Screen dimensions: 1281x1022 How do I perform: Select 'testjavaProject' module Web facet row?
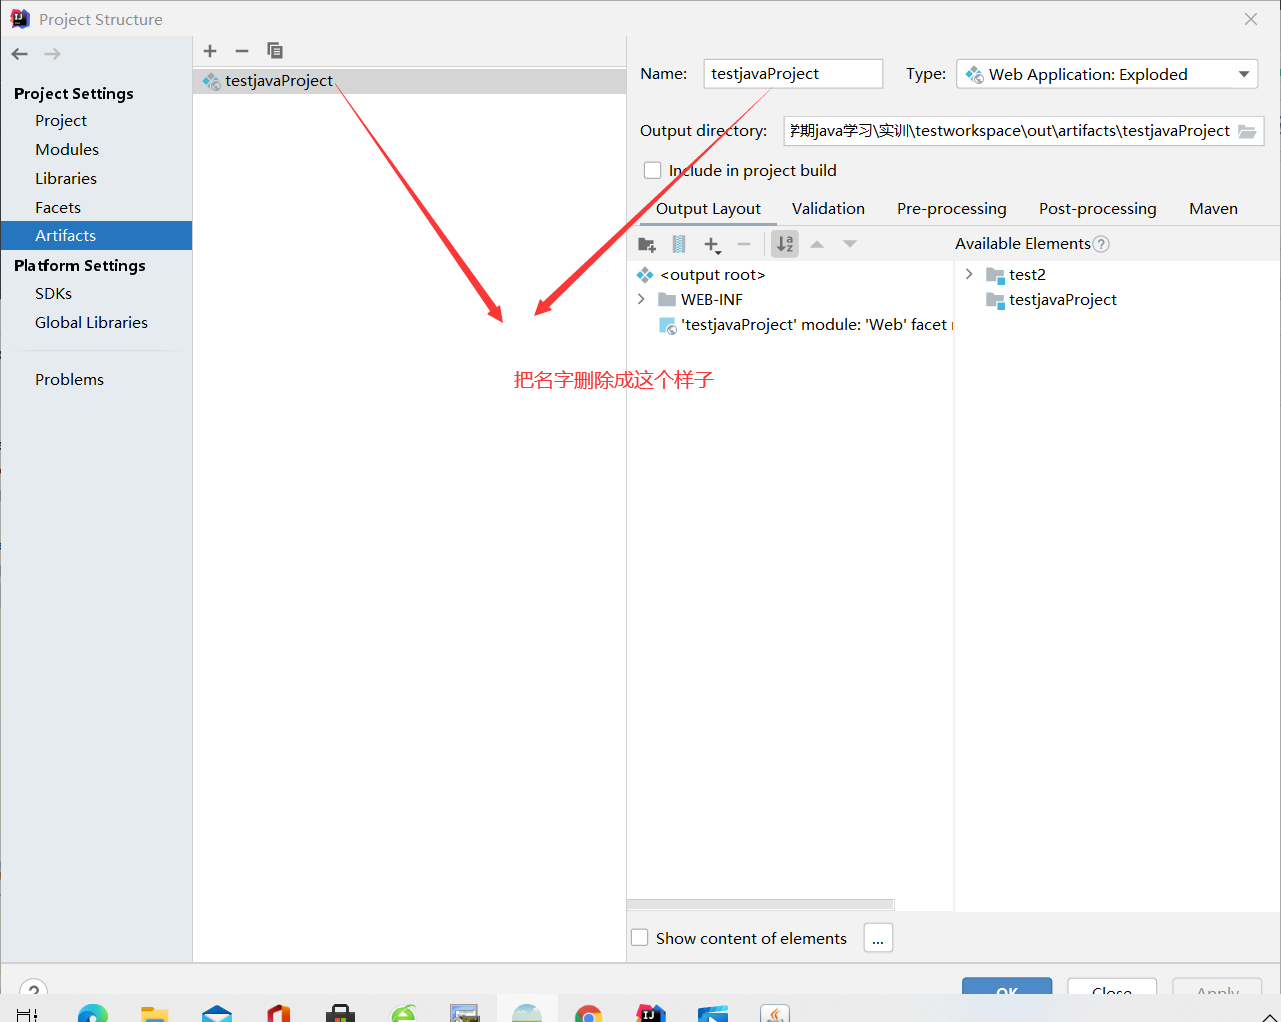(806, 325)
